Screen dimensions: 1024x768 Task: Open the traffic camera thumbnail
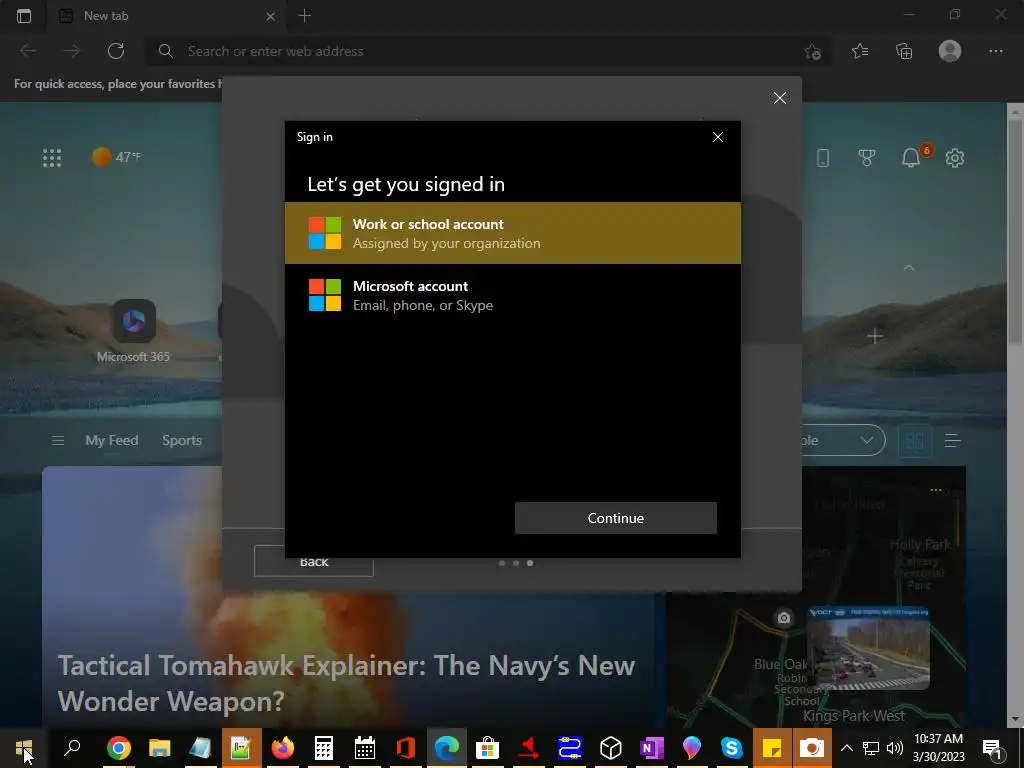(x=868, y=648)
